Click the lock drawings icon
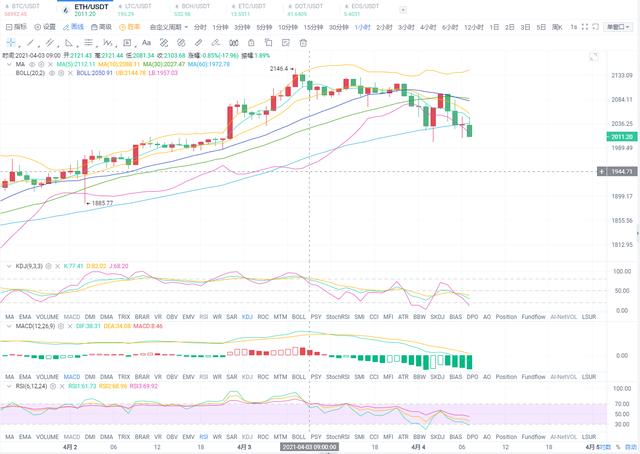 (x=251, y=42)
